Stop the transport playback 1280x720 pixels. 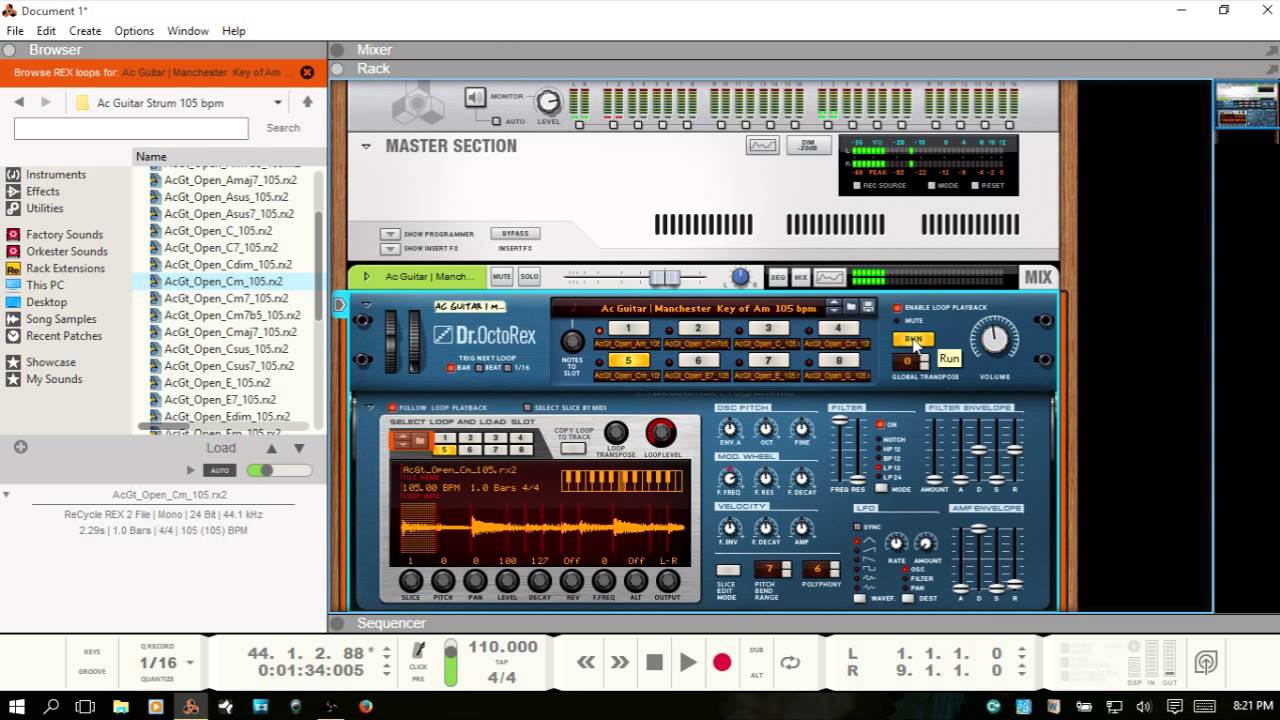pyautogui.click(x=654, y=662)
